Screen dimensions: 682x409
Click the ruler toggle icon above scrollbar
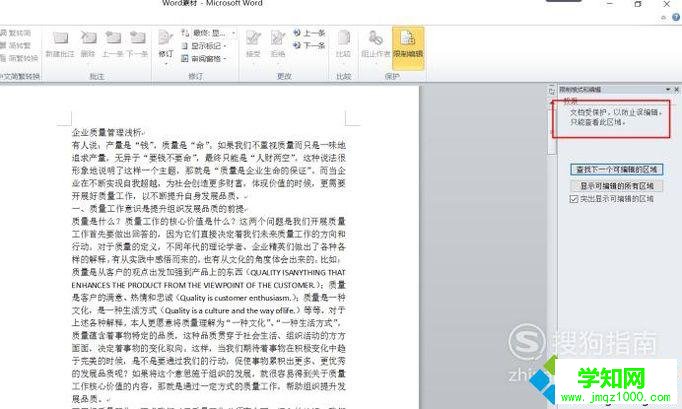pyautogui.click(x=552, y=91)
